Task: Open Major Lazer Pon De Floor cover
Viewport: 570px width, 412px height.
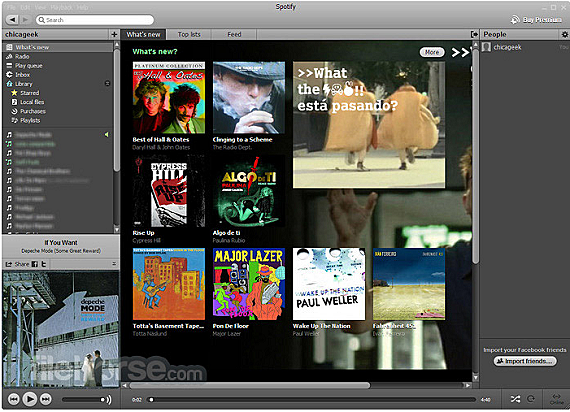Action: [249, 284]
